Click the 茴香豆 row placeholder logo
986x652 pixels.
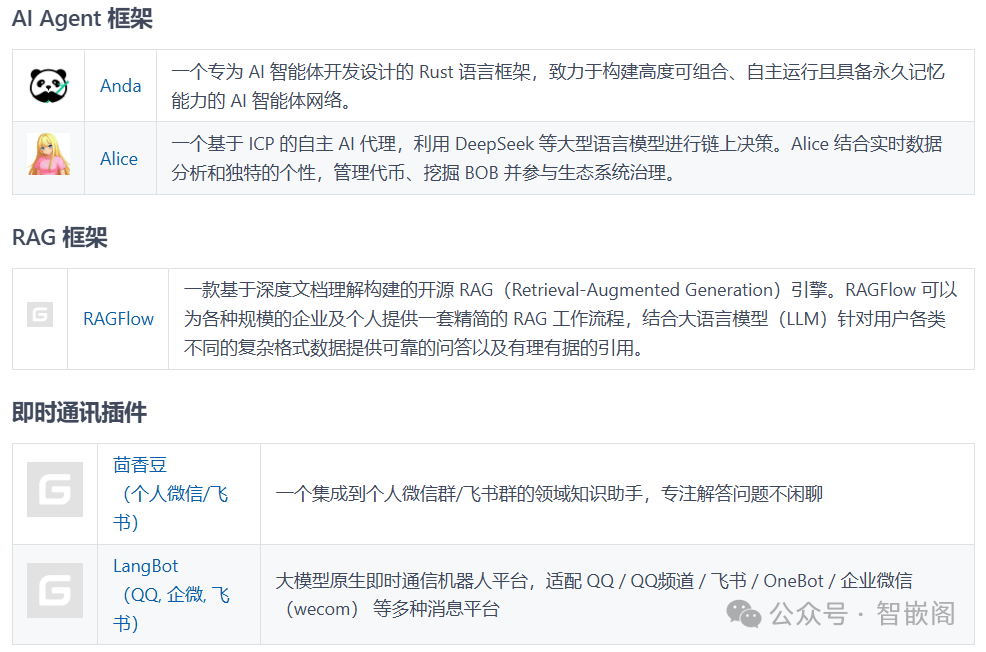click(55, 489)
